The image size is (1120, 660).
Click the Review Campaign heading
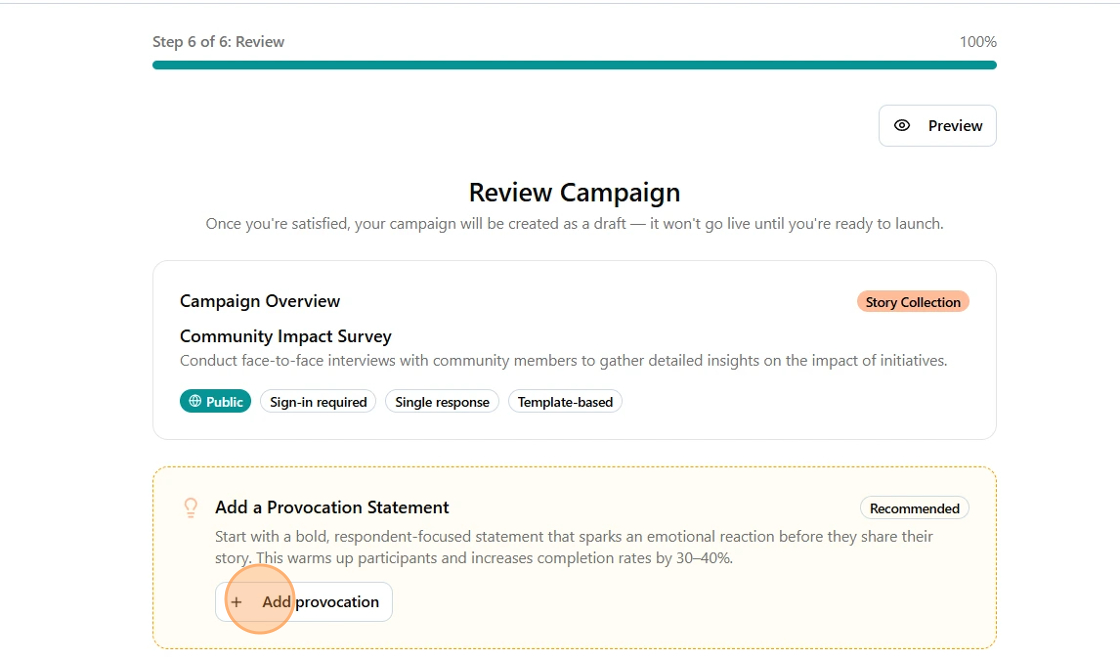[x=574, y=192]
